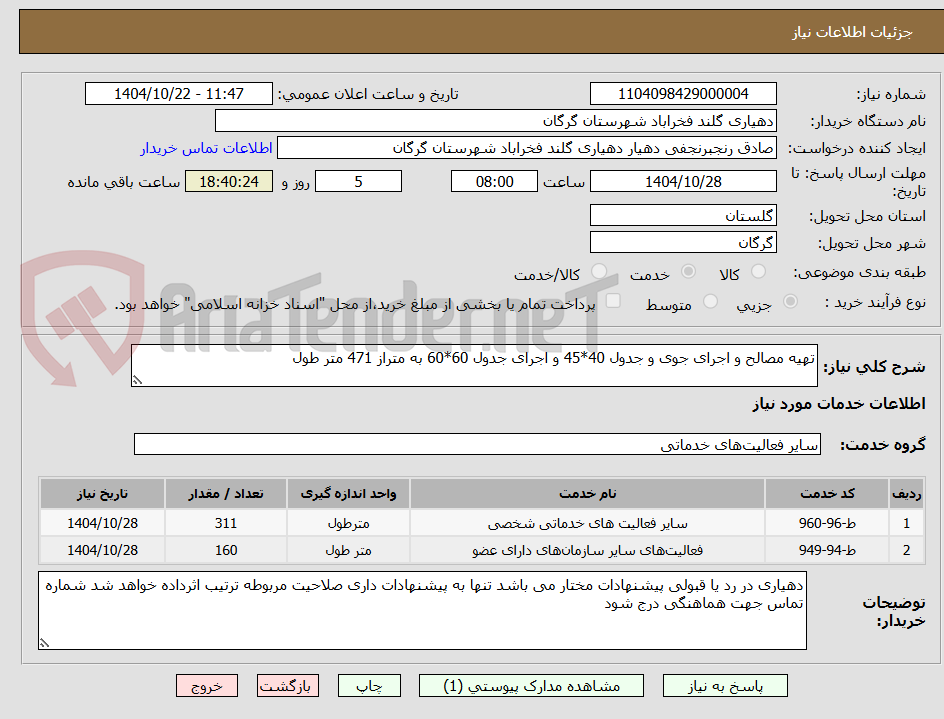Click the کد خدمت column header
The image size is (944, 719).
pyautogui.click(x=827, y=494)
